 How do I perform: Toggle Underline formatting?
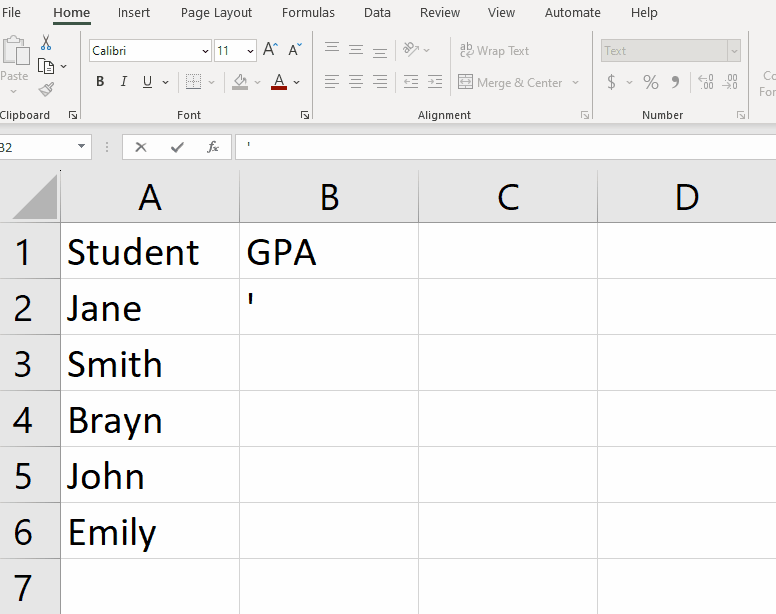(147, 82)
